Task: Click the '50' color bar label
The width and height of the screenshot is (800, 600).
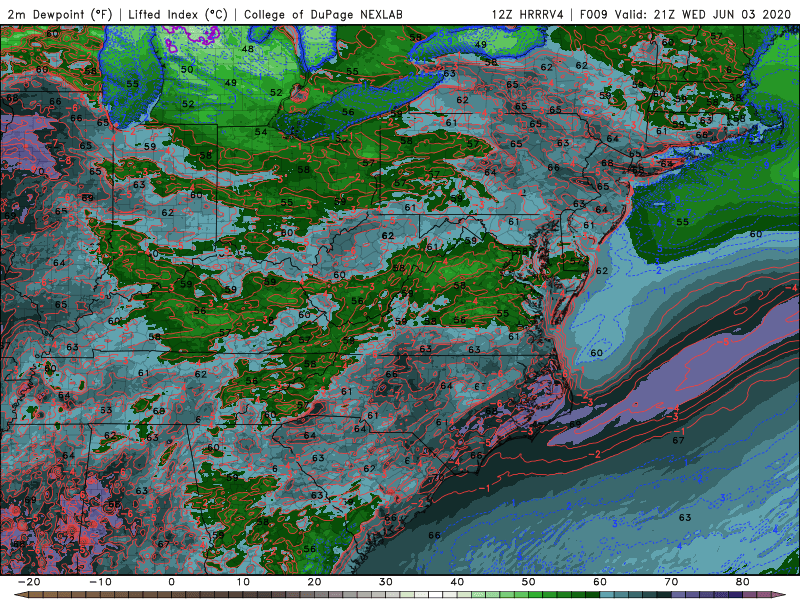Action: pos(529,582)
